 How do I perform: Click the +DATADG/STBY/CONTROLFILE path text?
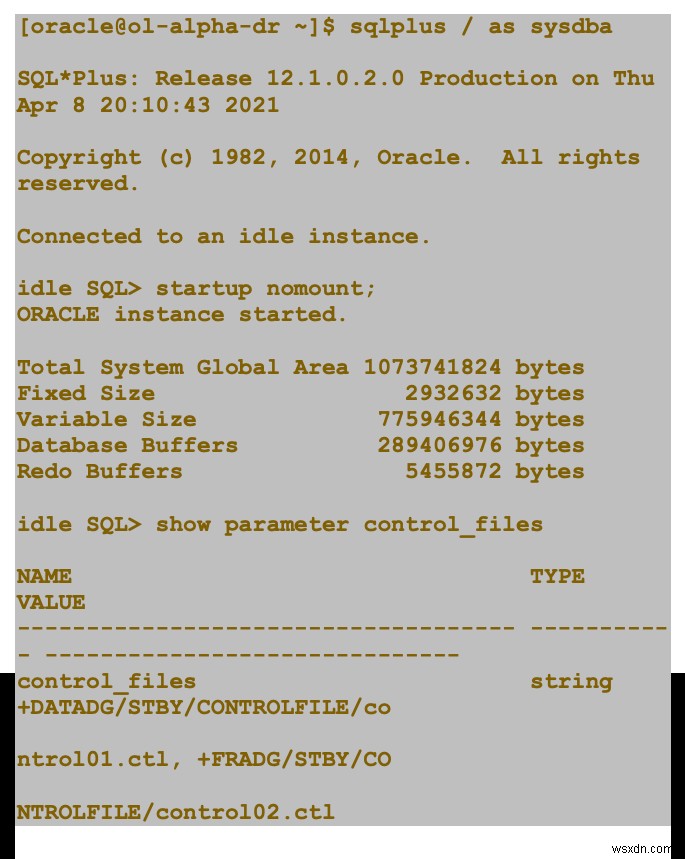click(x=204, y=708)
